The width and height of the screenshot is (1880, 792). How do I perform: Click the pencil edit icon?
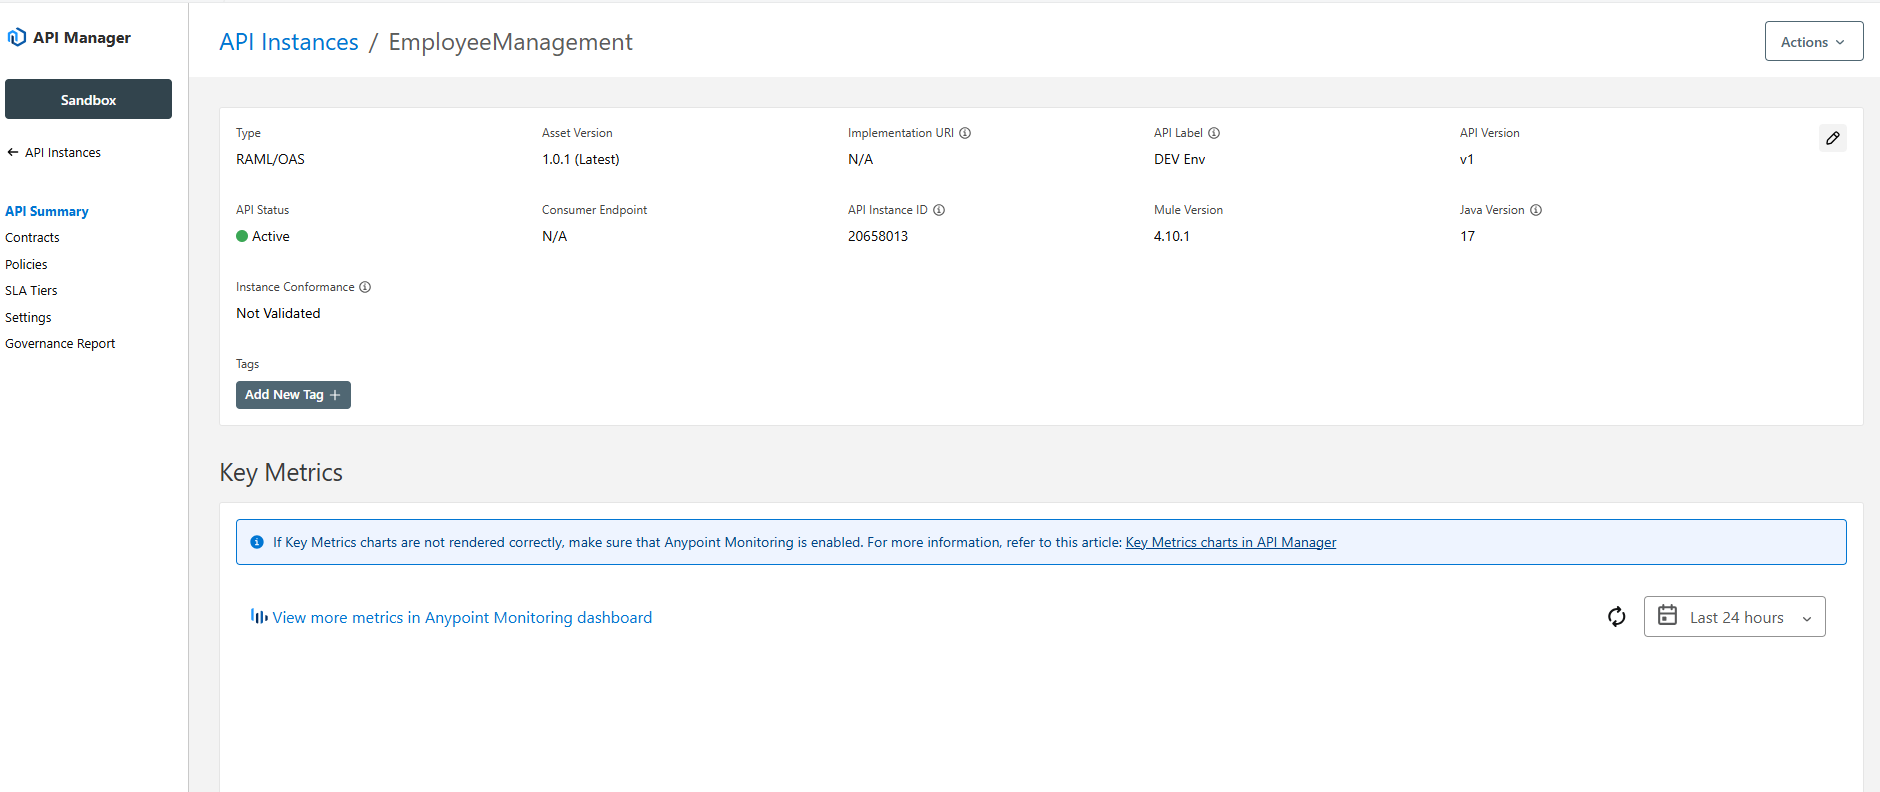coord(1832,139)
